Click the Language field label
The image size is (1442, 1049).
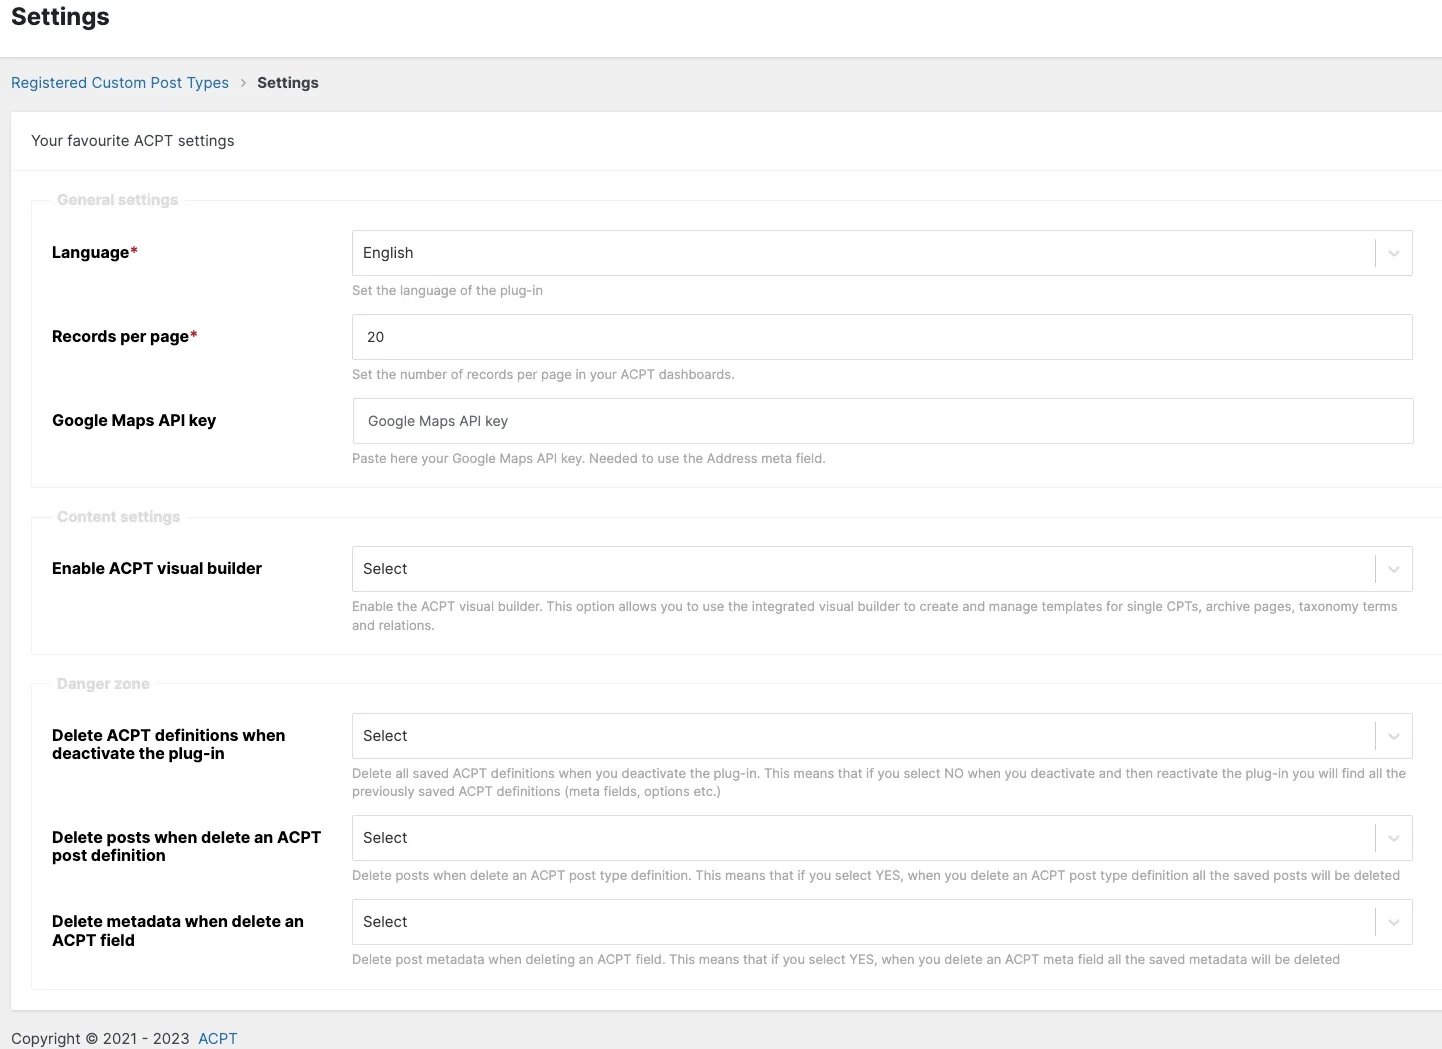tap(90, 253)
